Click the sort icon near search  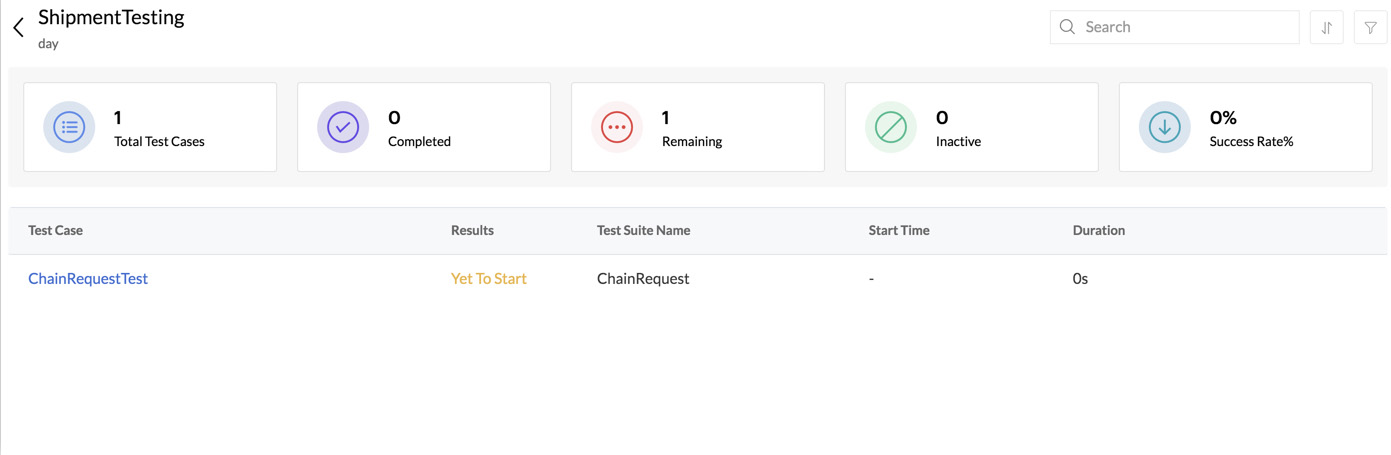[x=1326, y=28]
